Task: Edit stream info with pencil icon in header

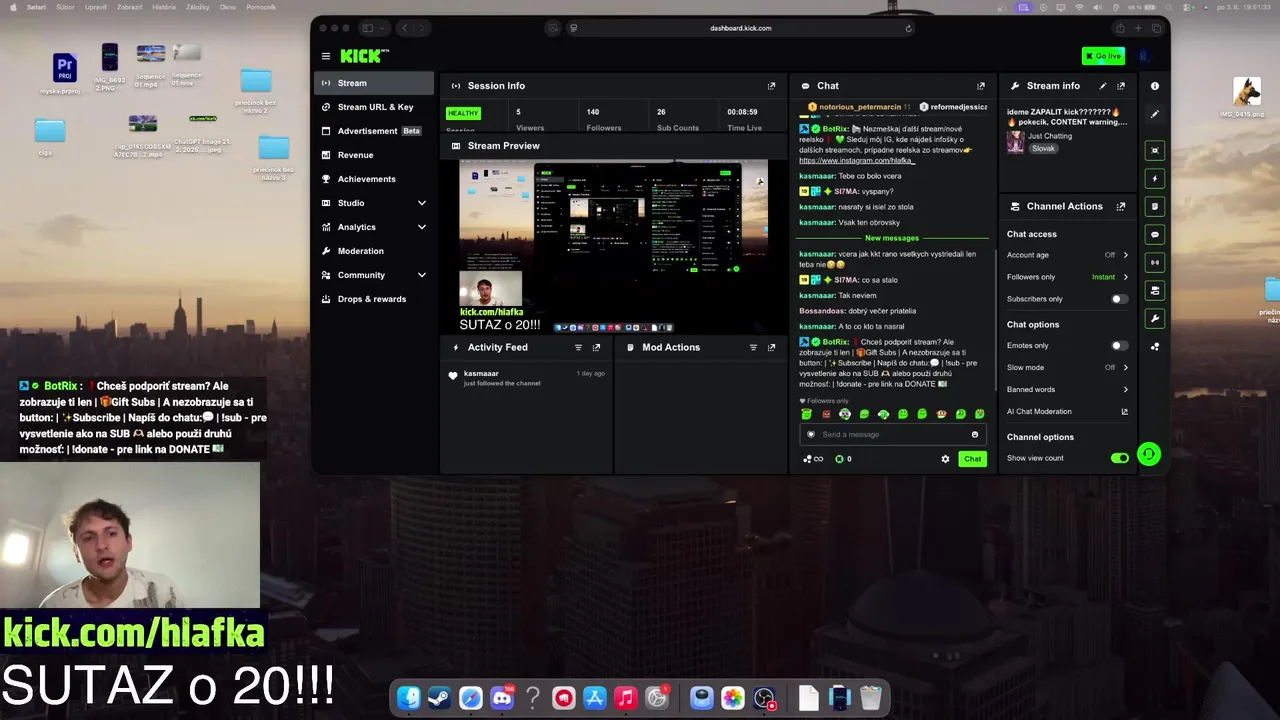Action: pyautogui.click(x=1103, y=86)
